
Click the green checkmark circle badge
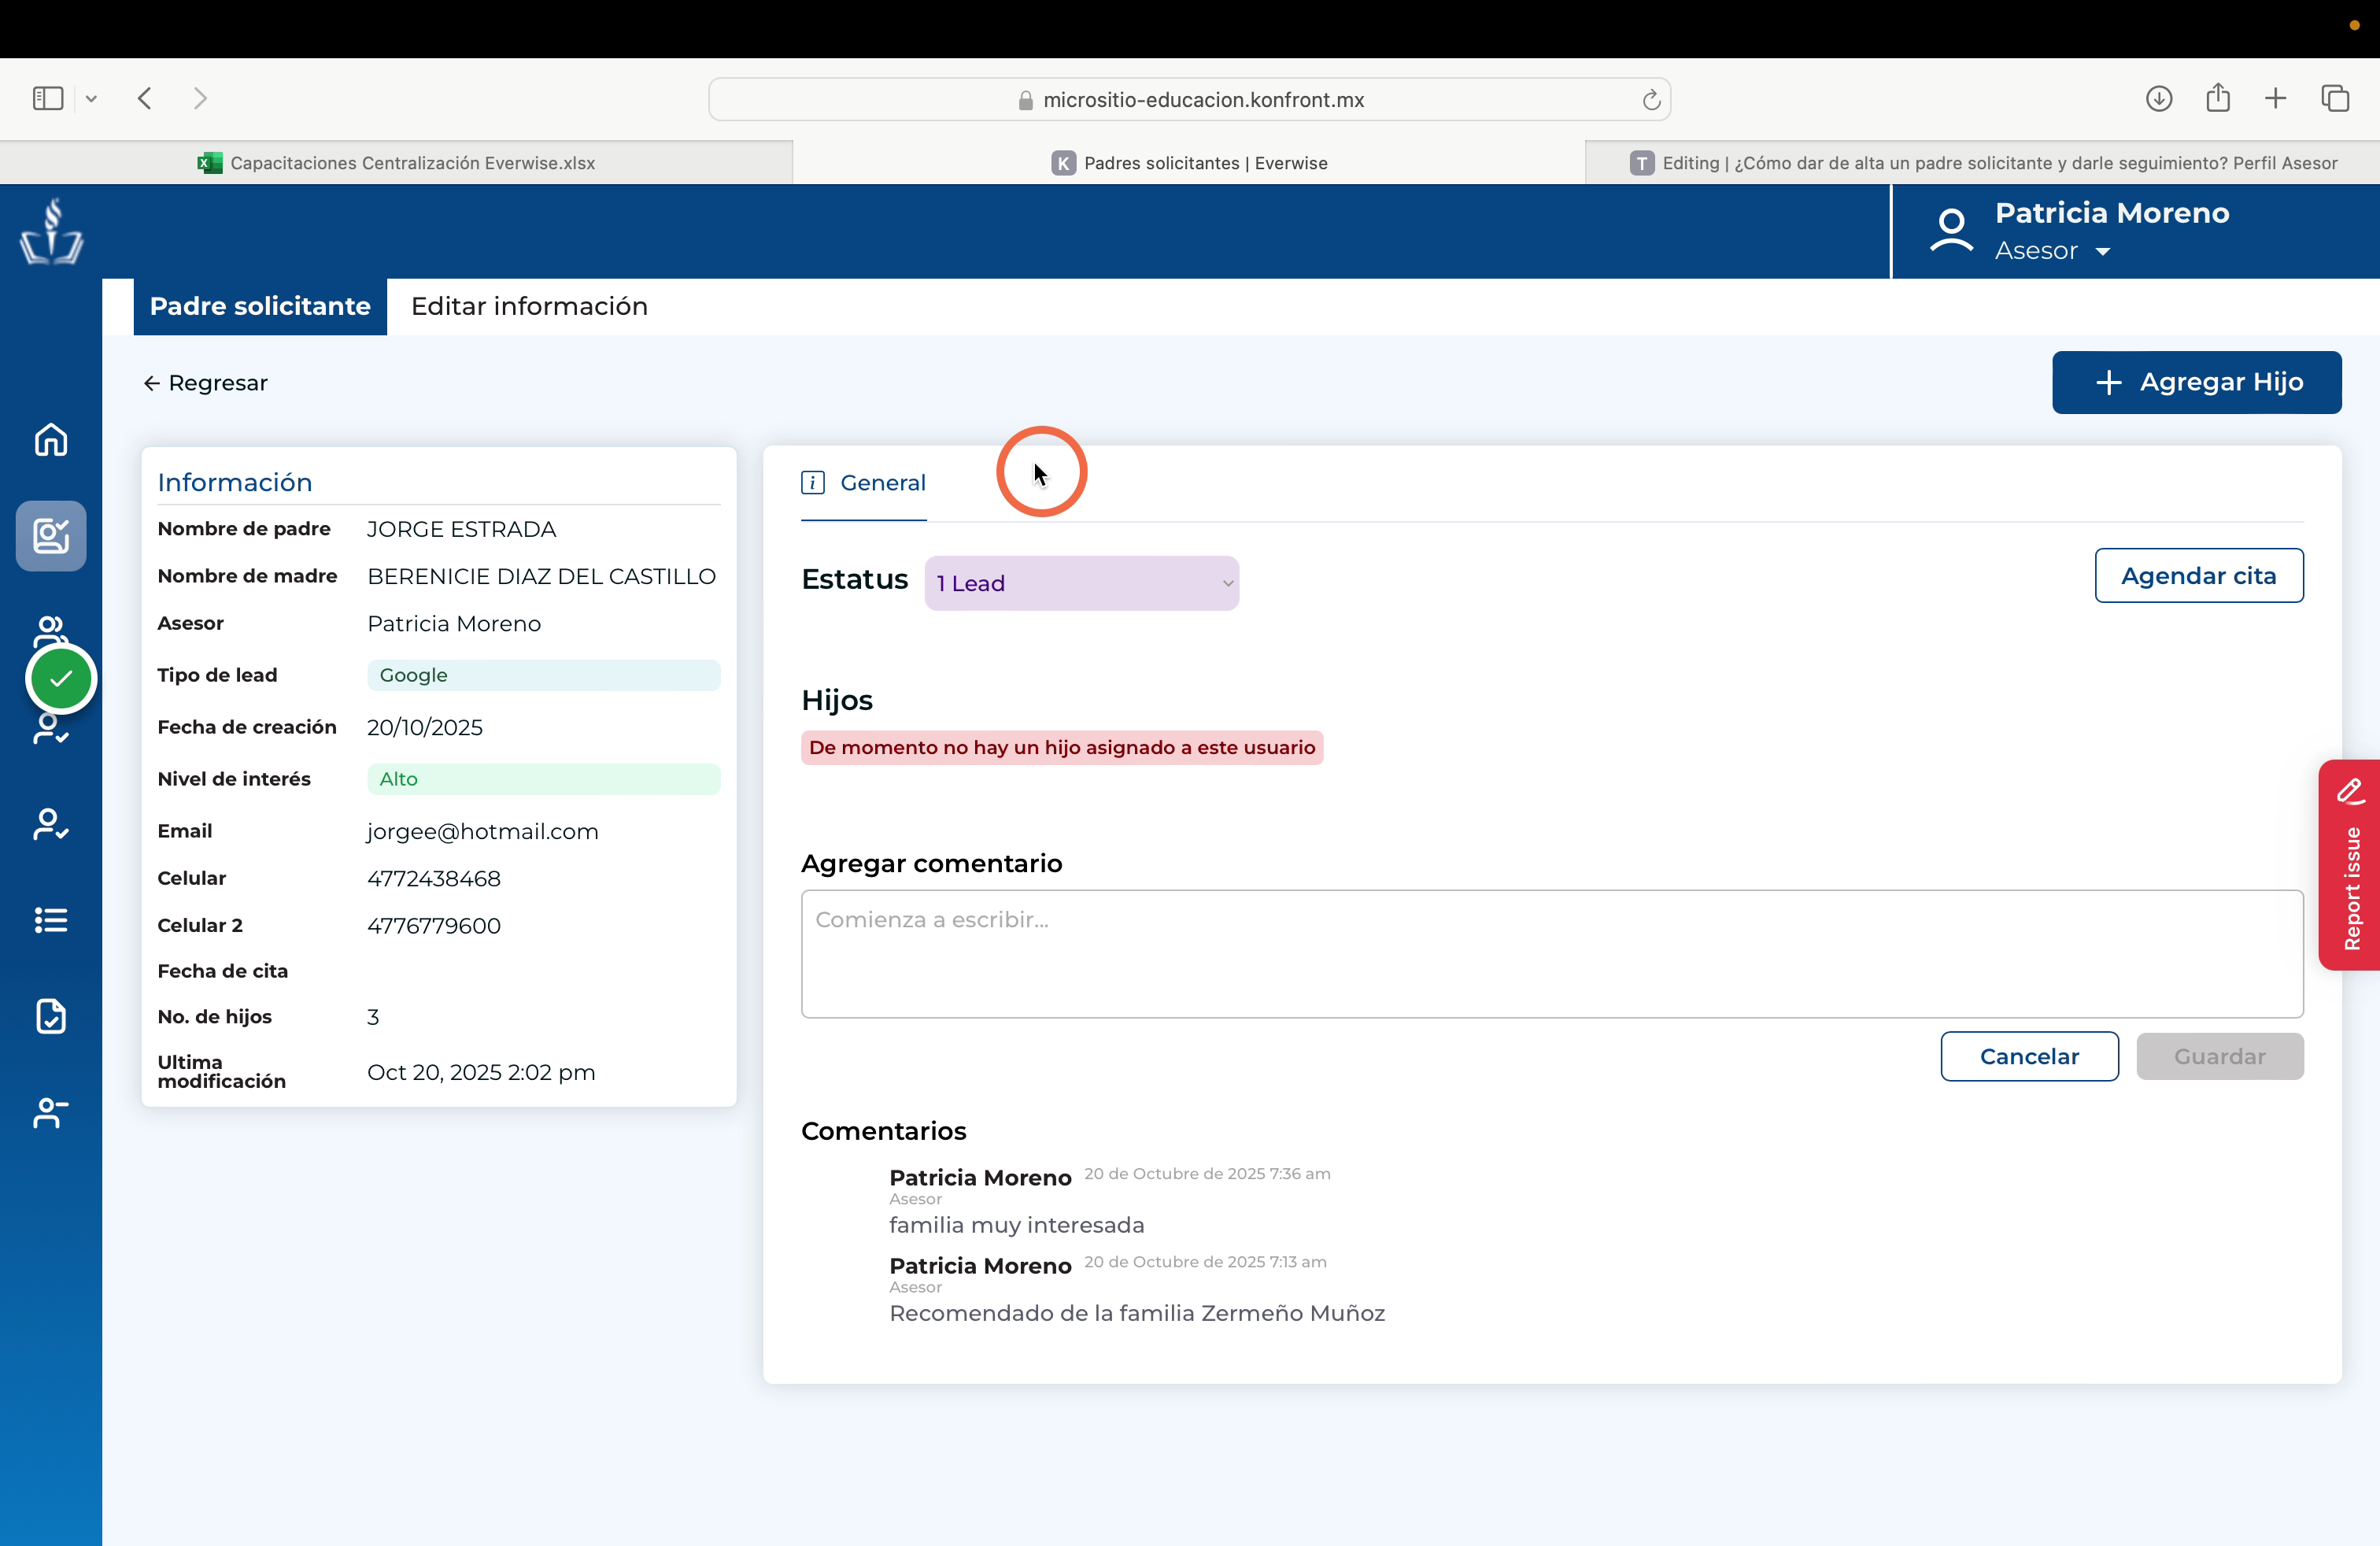click(61, 679)
